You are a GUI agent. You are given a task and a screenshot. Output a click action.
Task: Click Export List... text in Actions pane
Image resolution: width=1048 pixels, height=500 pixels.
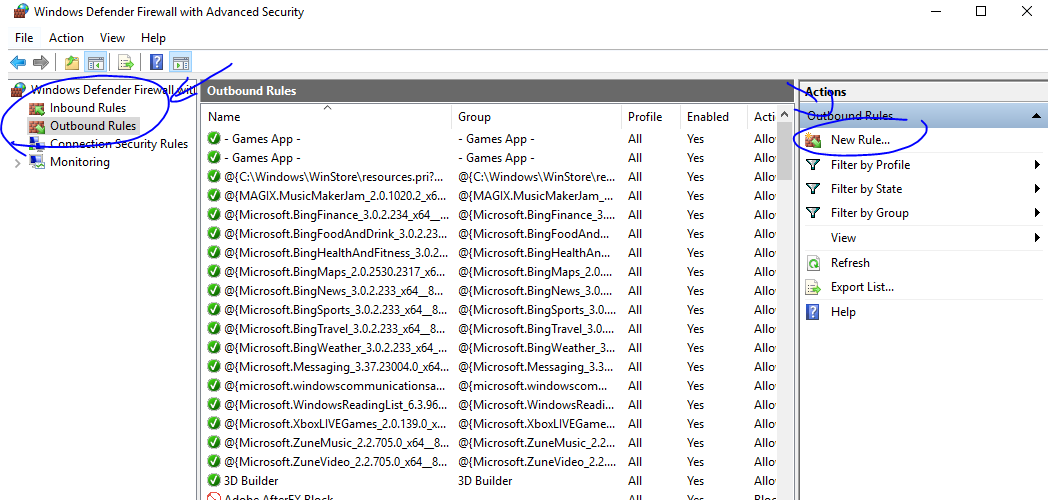862,287
